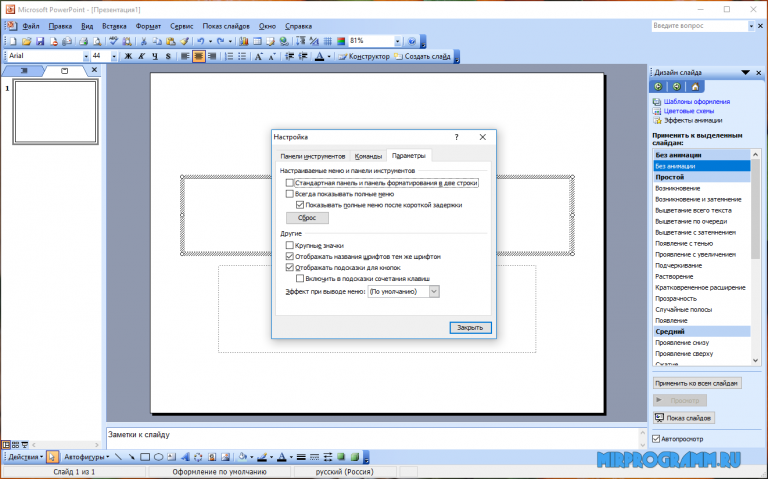
Task: Open the Автофигуры menu
Action: [87, 457]
